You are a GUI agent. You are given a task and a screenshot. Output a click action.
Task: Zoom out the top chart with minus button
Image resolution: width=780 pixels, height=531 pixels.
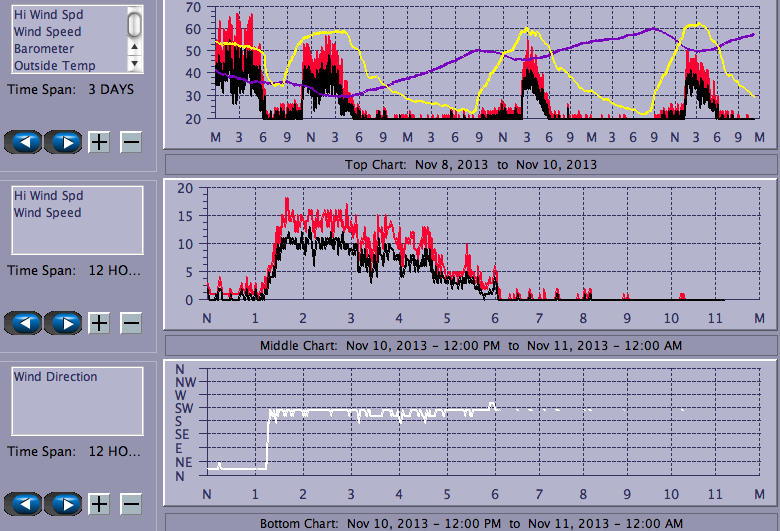pos(131,141)
